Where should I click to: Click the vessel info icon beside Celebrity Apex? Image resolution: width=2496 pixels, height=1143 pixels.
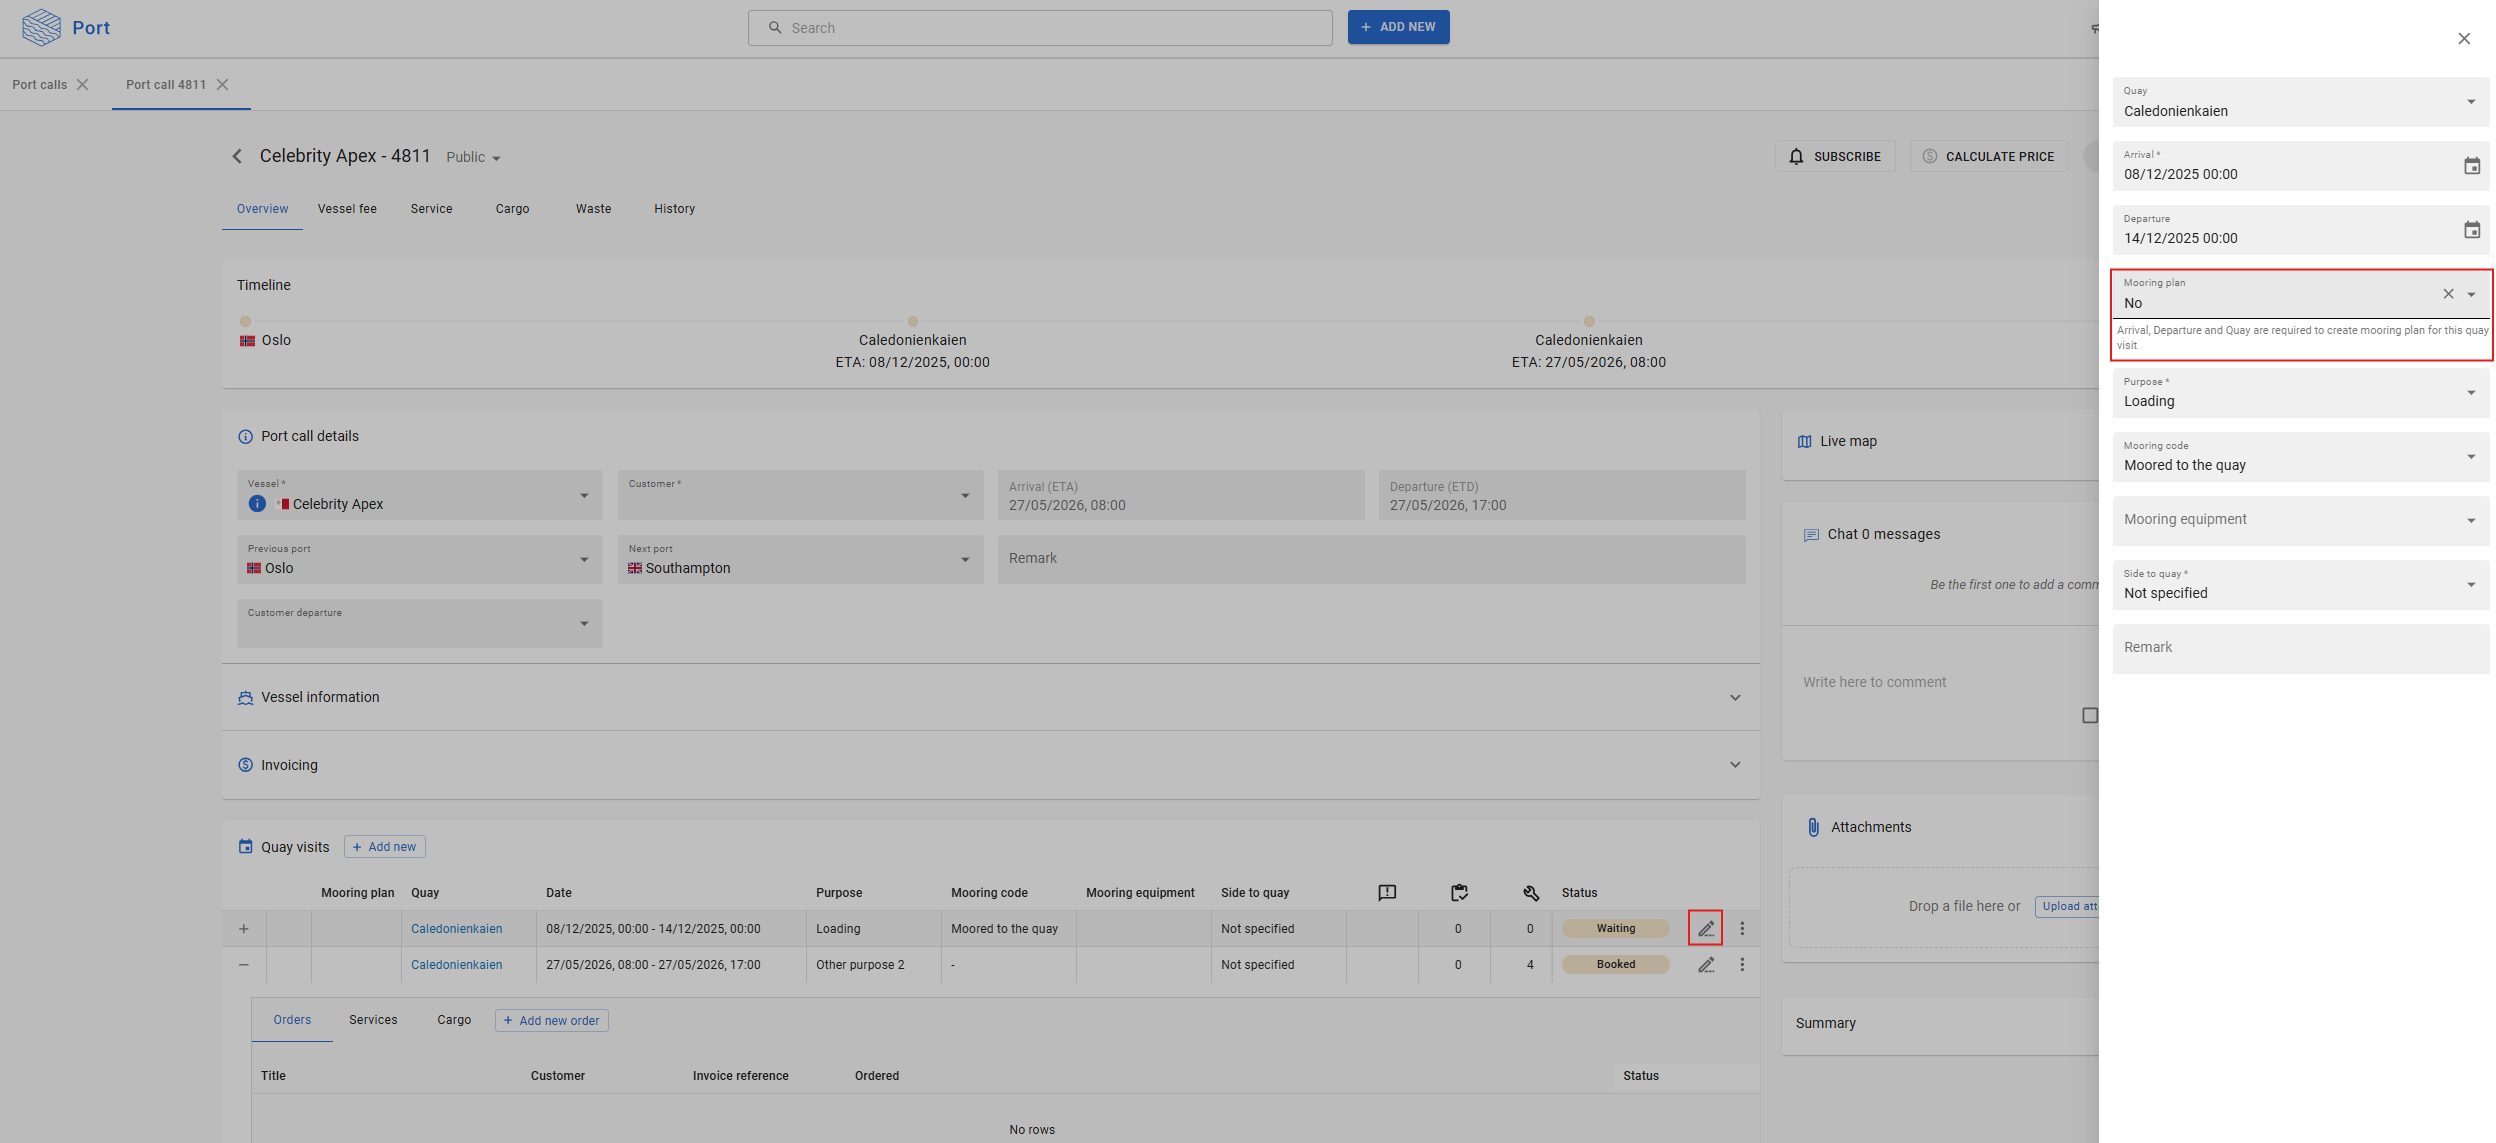[x=257, y=504]
